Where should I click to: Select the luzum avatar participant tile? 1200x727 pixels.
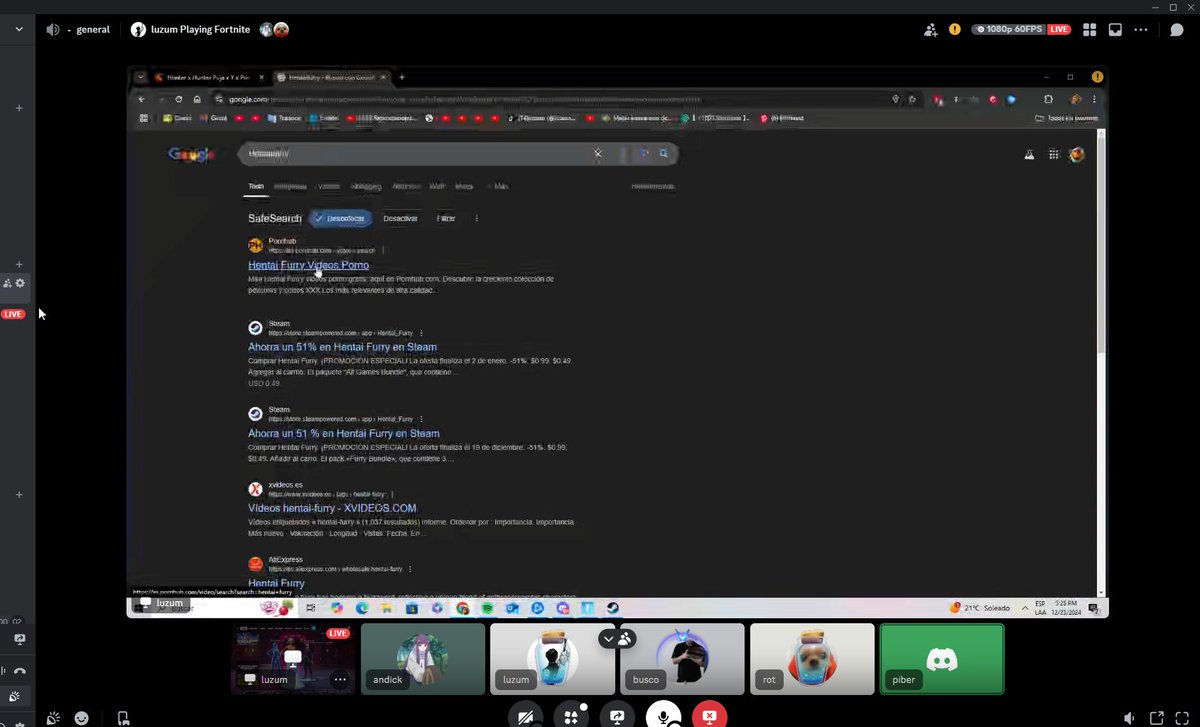coord(552,658)
